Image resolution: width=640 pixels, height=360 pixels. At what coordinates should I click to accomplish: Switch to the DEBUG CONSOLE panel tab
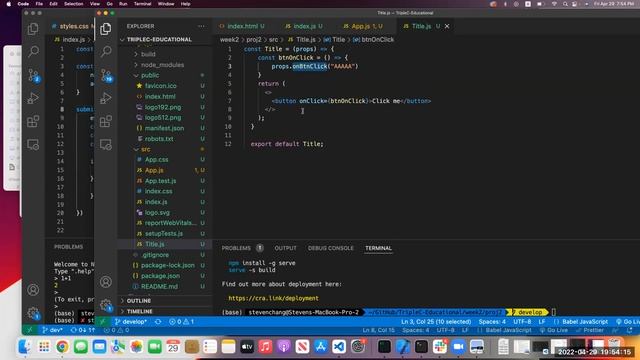click(x=331, y=248)
